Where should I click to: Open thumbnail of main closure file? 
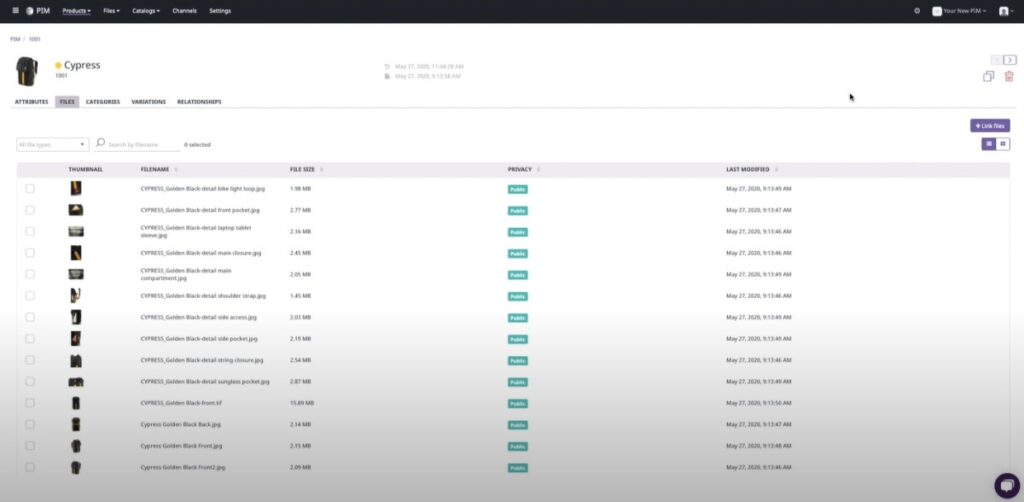(x=76, y=253)
